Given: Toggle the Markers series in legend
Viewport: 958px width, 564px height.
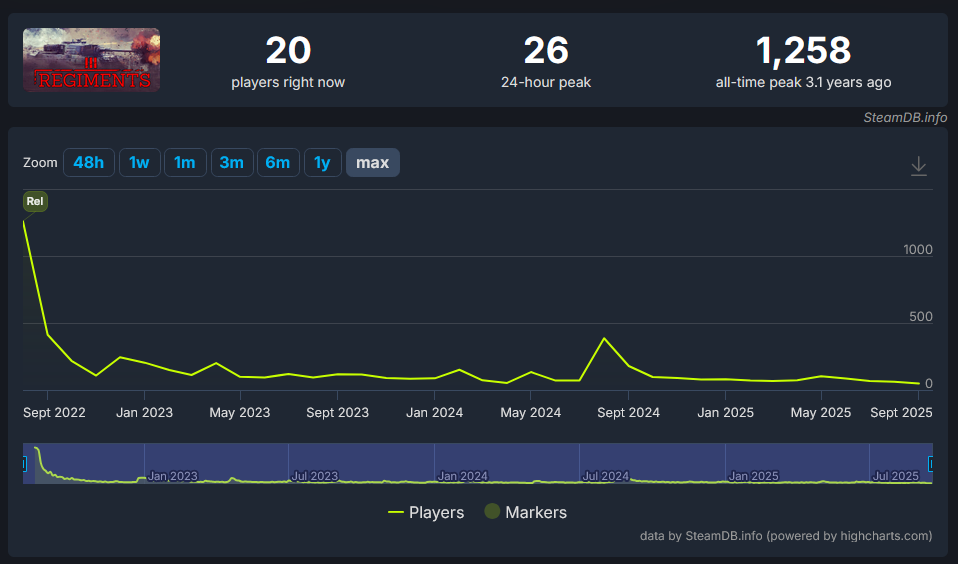Looking at the screenshot, I should (x=525, y=512).
